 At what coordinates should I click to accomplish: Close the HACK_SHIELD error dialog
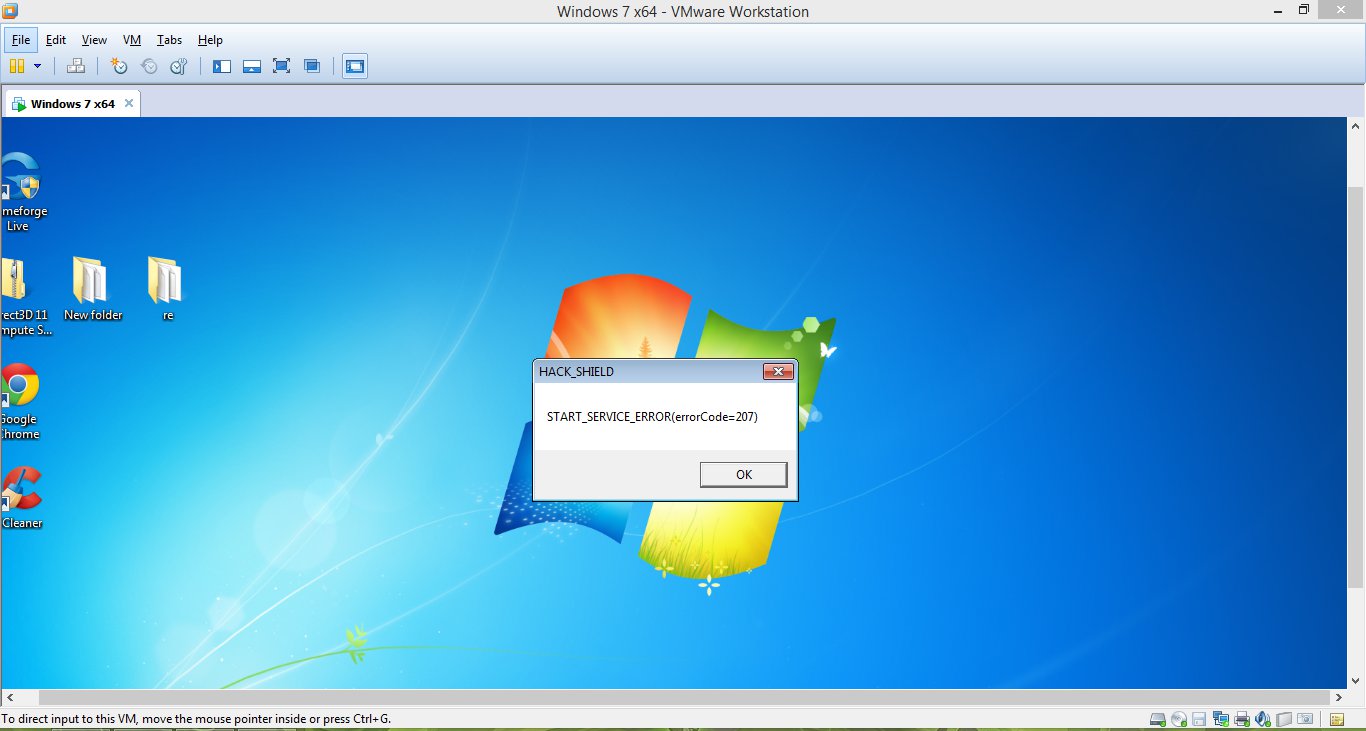tap(778, 371)
